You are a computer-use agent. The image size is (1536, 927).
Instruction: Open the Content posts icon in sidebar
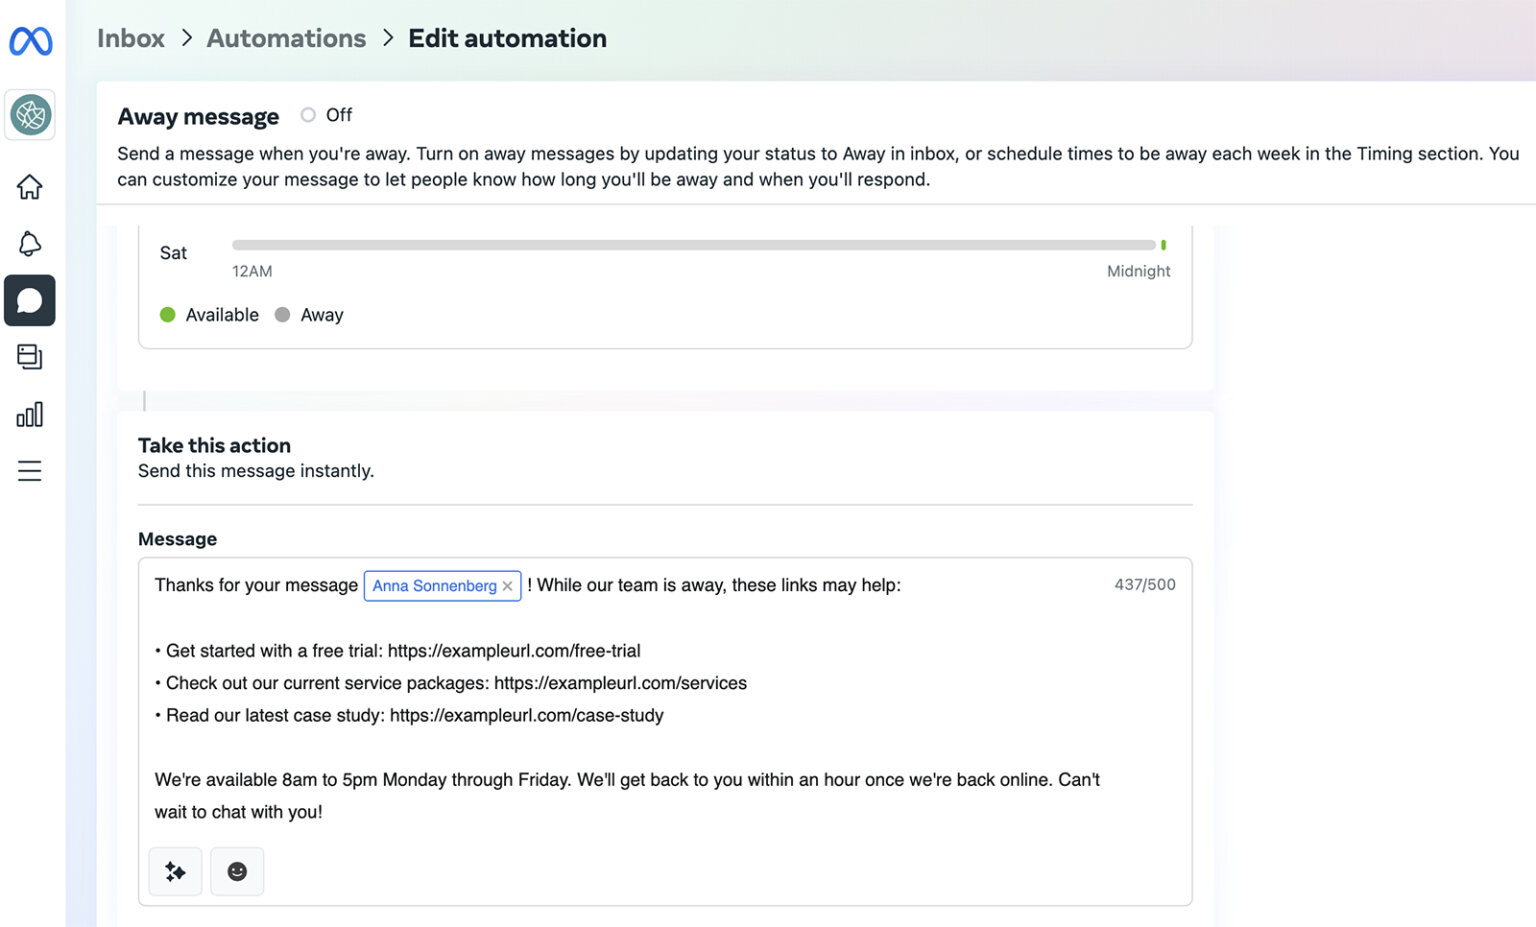(x=30, y=357)
